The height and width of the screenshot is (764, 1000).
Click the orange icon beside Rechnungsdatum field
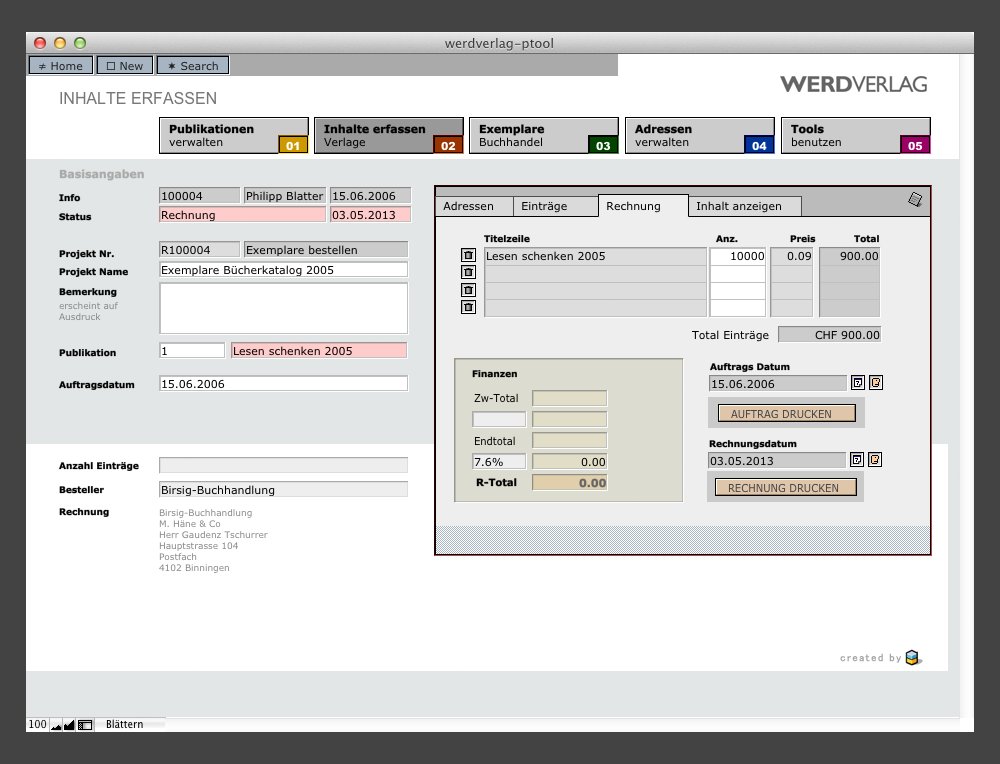(875, 460)
